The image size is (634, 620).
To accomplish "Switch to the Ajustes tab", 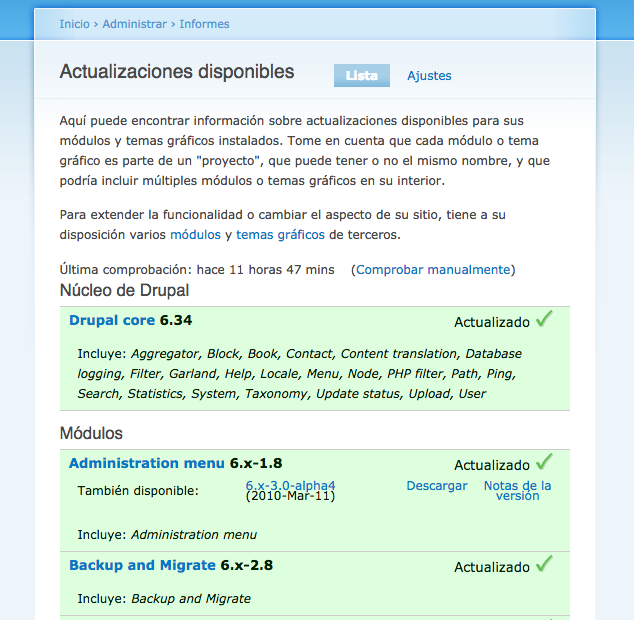I will [x=429, y=76].
